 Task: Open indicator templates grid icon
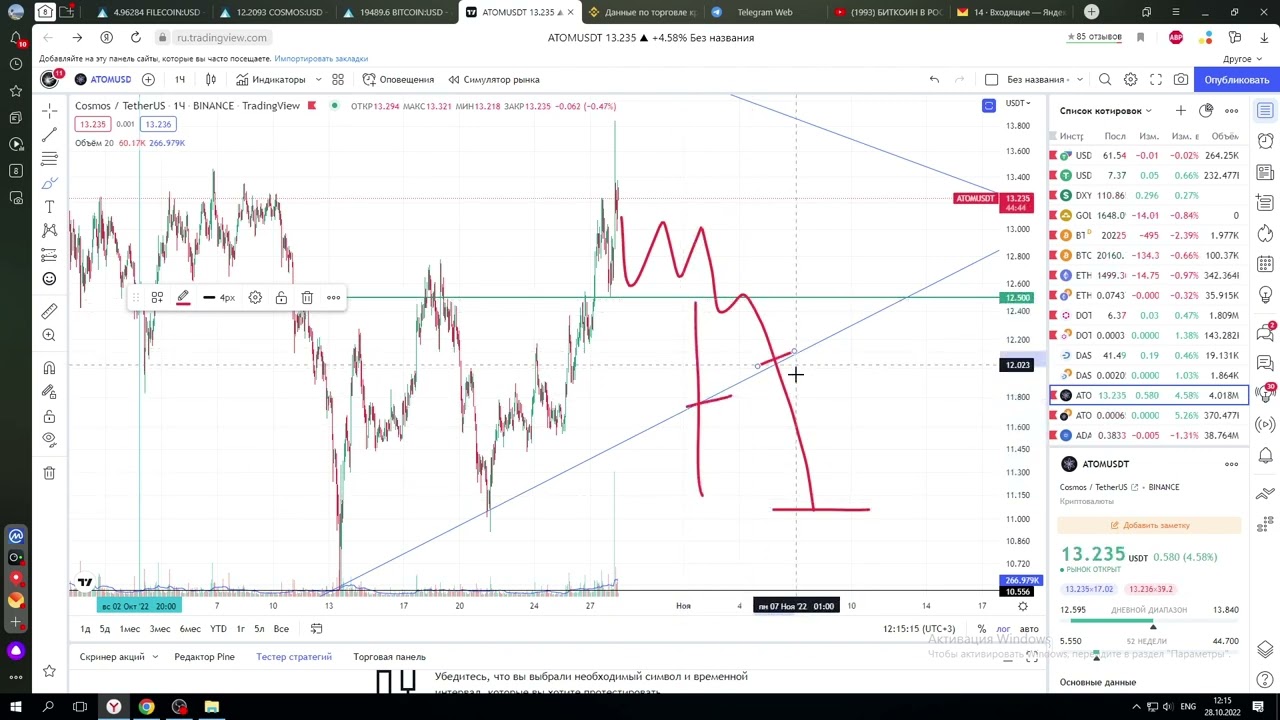click(x=338, y=79)
